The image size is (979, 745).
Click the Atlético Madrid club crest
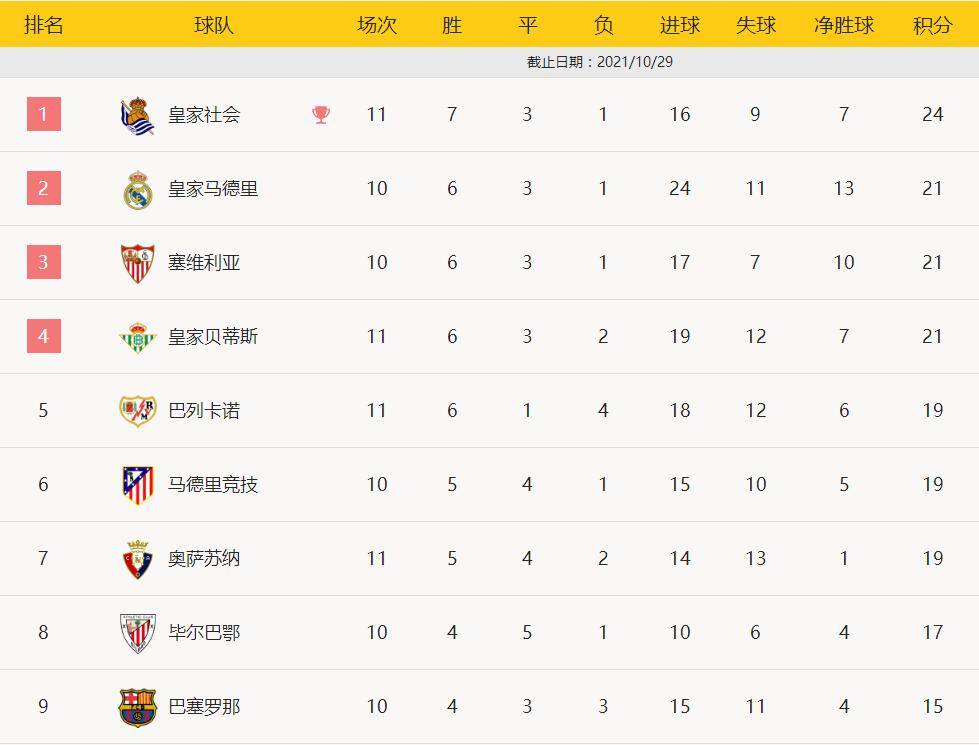pos(137,485)
